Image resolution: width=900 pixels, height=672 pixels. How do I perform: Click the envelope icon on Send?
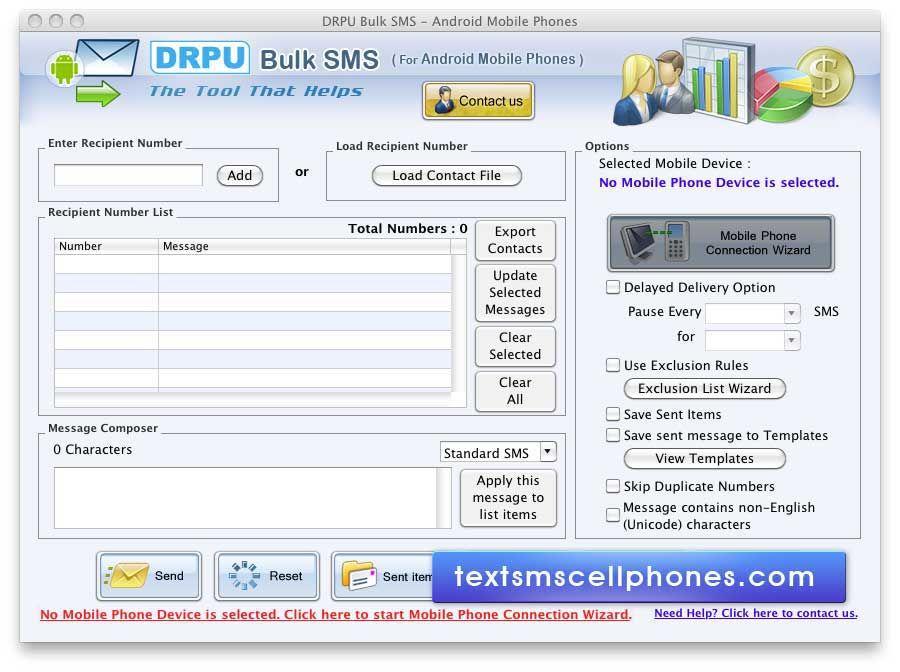[x=127, y=576]
